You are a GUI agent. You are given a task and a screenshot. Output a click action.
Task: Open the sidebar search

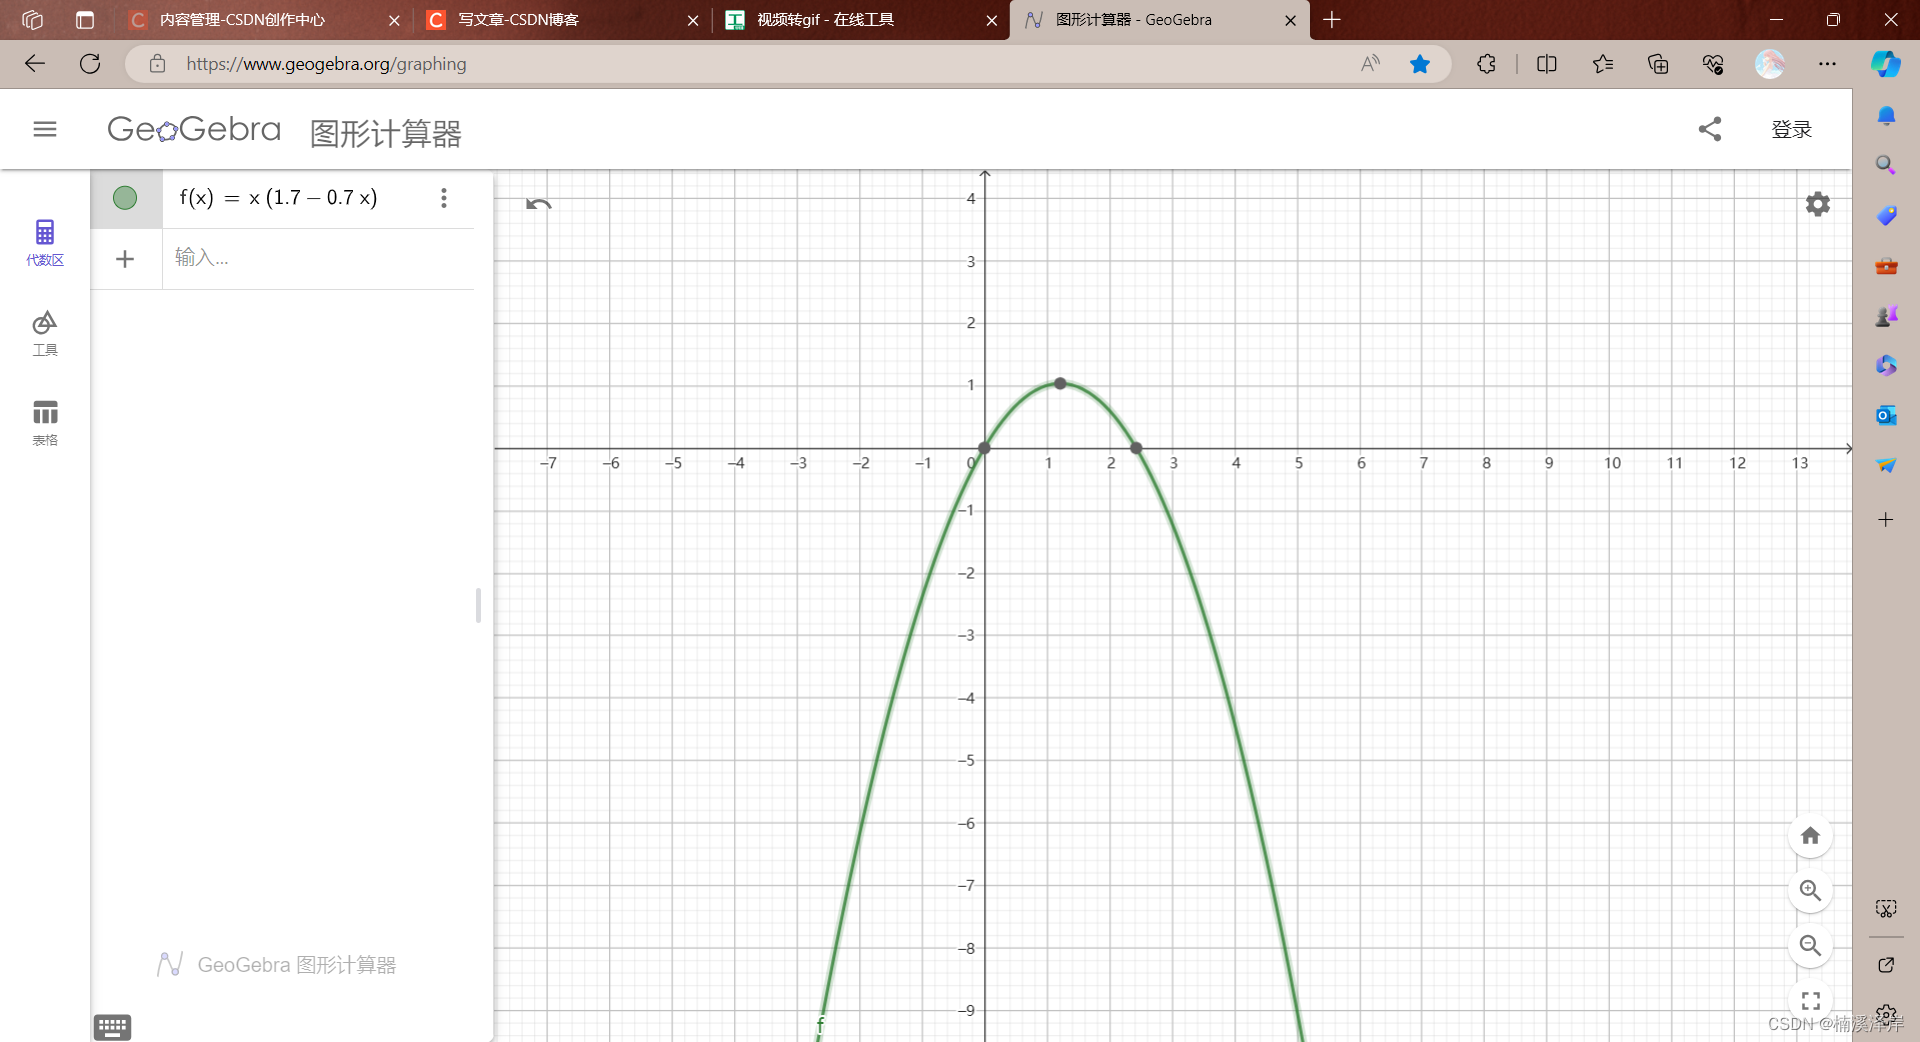pos(1886,165)
